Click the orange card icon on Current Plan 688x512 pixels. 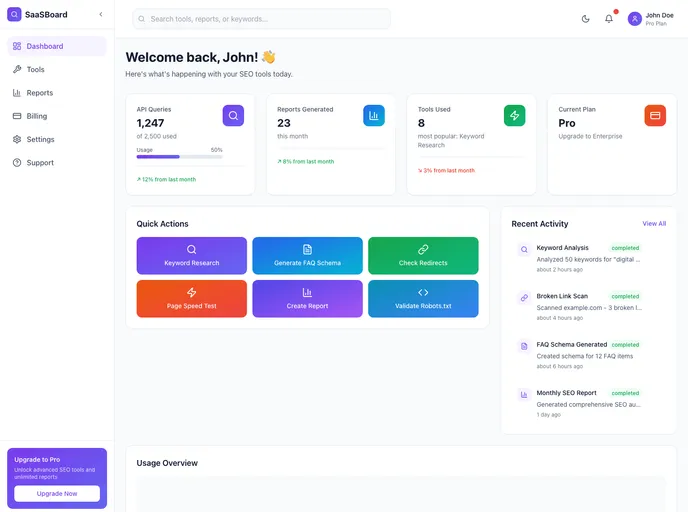[655, 115]
